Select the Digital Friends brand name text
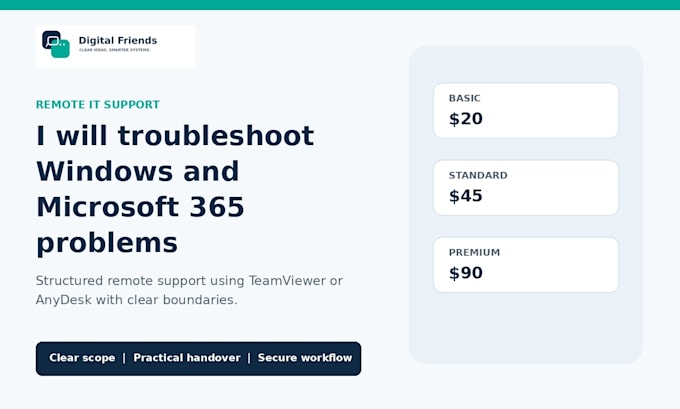This screenshot has height=409, width=680. point(118,40)
